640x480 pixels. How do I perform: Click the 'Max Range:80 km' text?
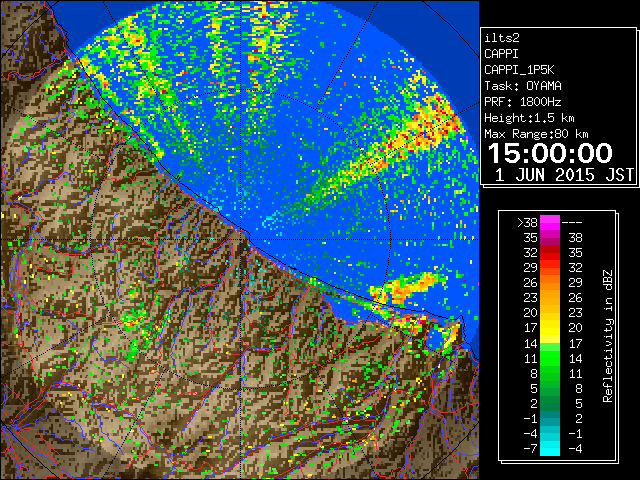[536, 134]
